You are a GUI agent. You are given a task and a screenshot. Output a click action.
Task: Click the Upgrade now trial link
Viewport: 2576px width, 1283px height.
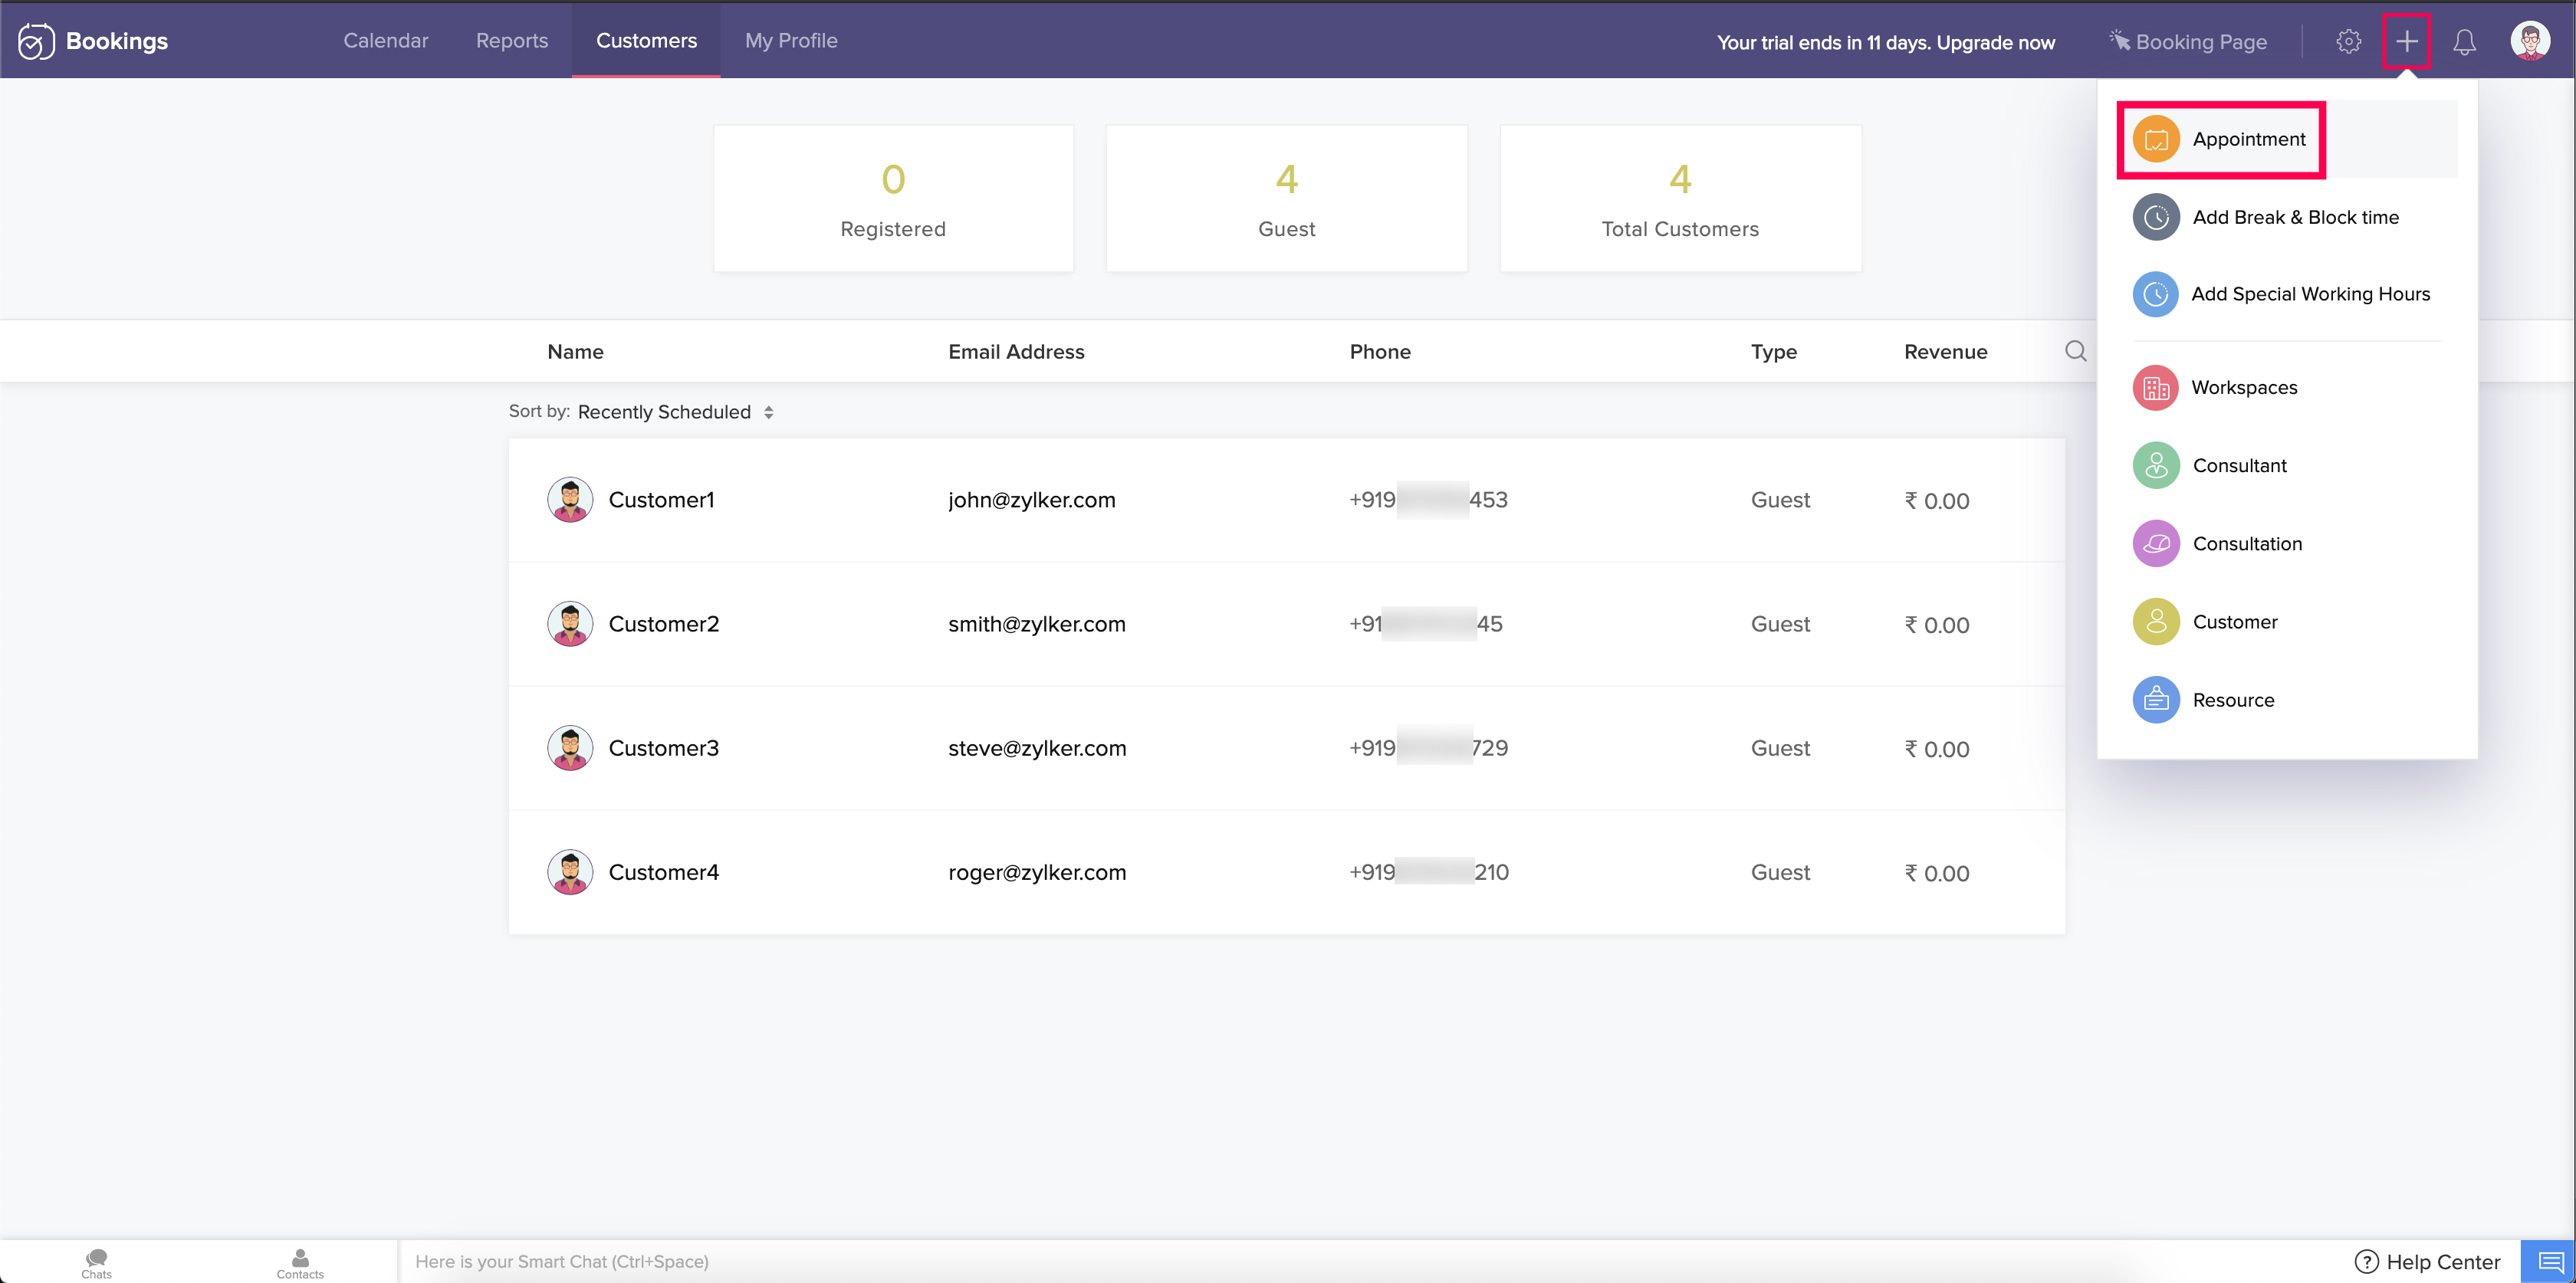pos(1995,43)
